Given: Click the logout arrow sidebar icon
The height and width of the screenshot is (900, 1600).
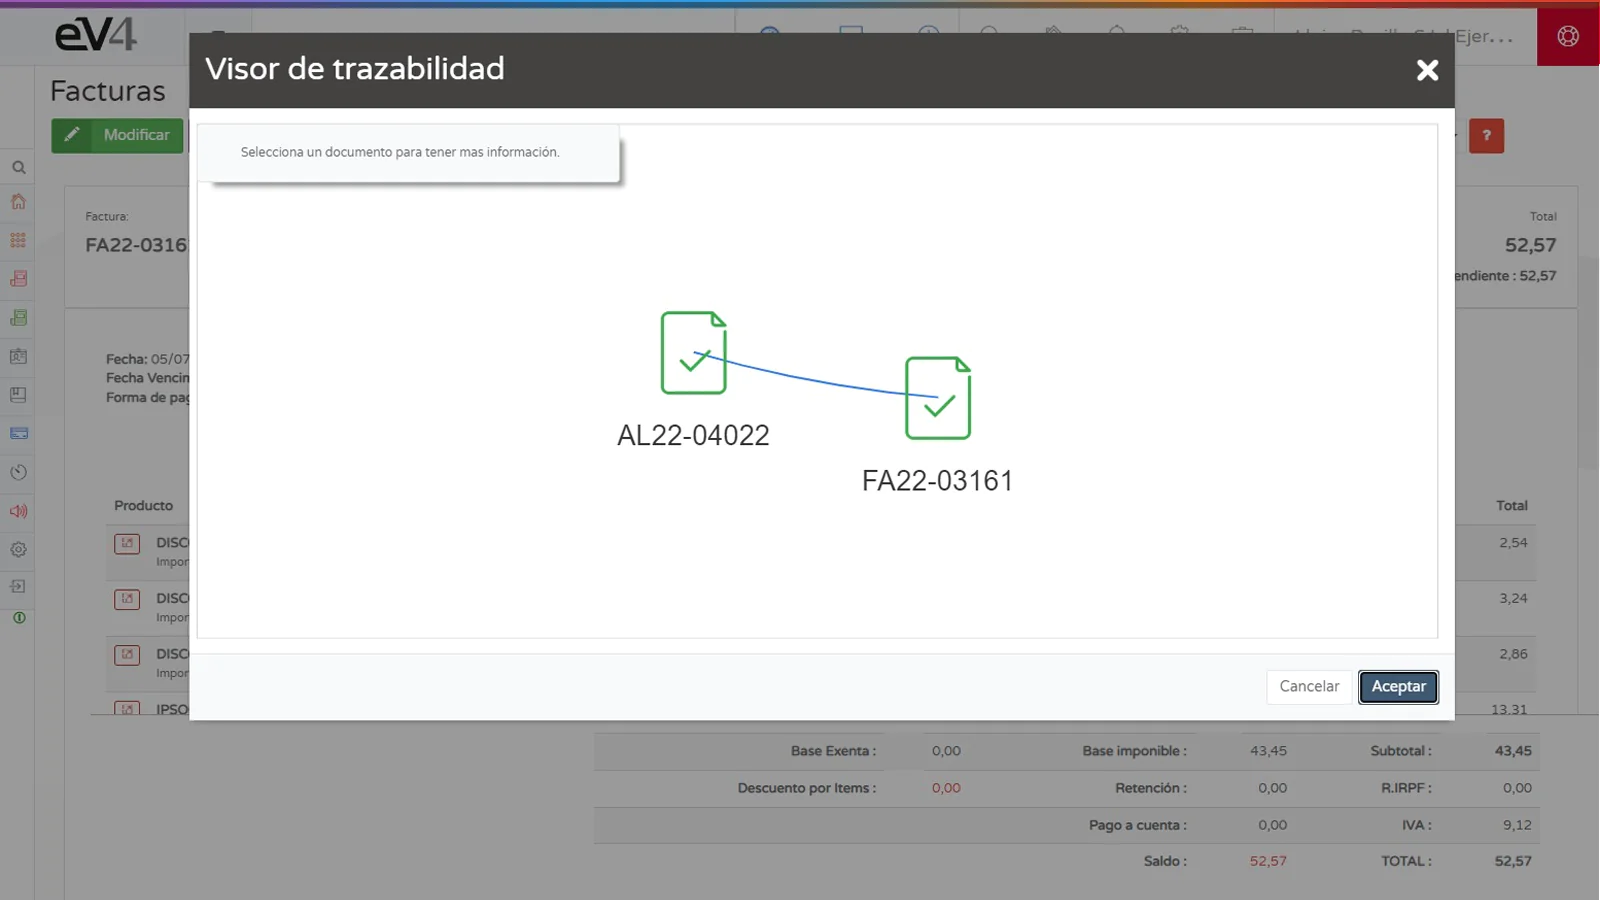Looking at the screenshot, I should pyautogui.click(x=18, y=587).
